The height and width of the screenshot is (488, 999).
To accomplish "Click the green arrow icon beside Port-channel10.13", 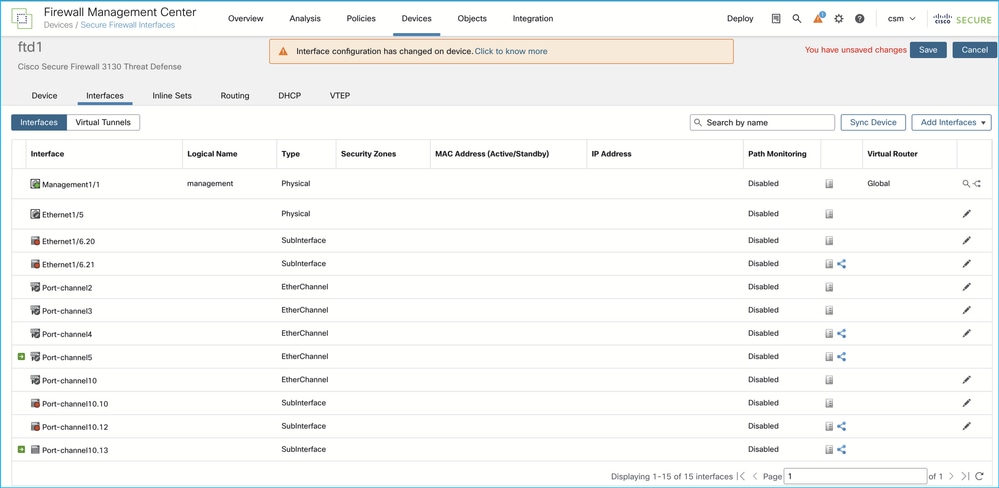I will [21, 449].
